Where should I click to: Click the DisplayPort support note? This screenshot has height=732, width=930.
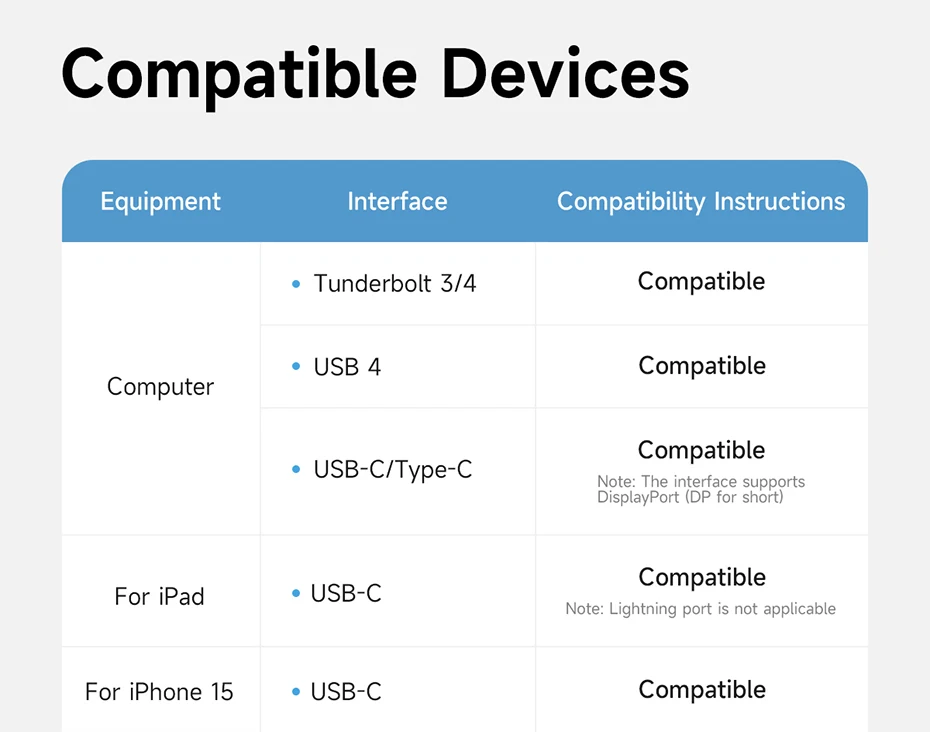coord(700,489)
